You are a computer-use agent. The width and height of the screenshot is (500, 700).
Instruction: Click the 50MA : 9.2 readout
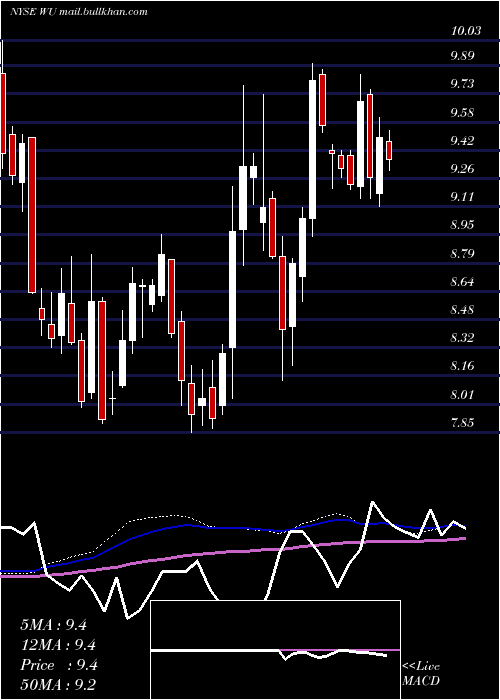click(58, 685)
